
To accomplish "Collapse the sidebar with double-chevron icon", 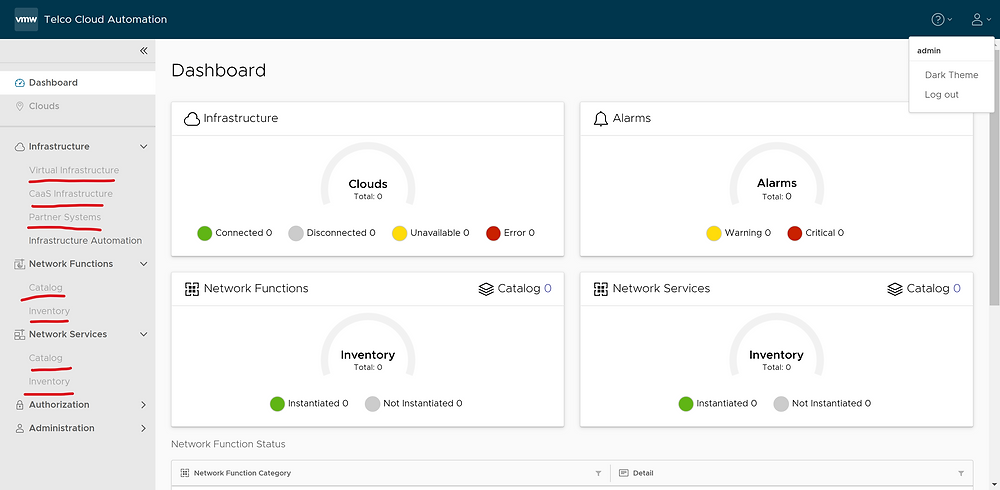I will pos(143,50).
